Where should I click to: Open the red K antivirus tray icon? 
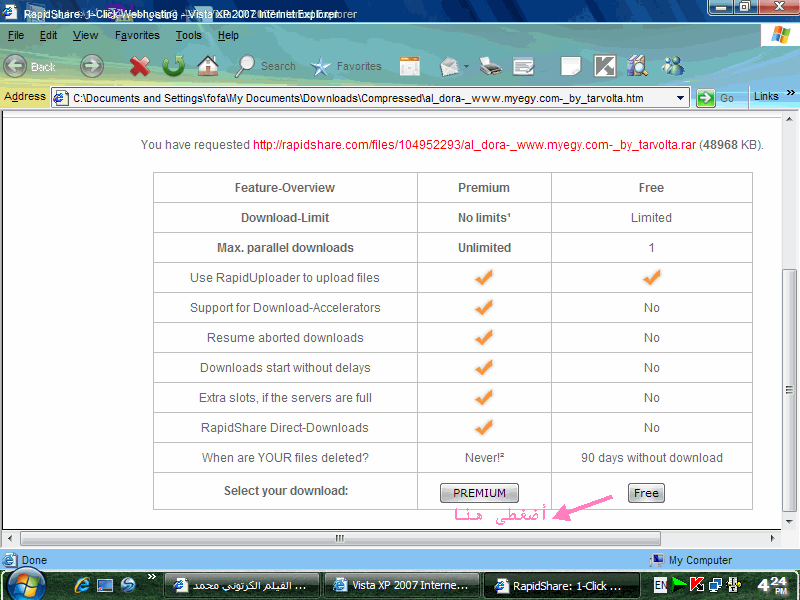click(697, 584)
